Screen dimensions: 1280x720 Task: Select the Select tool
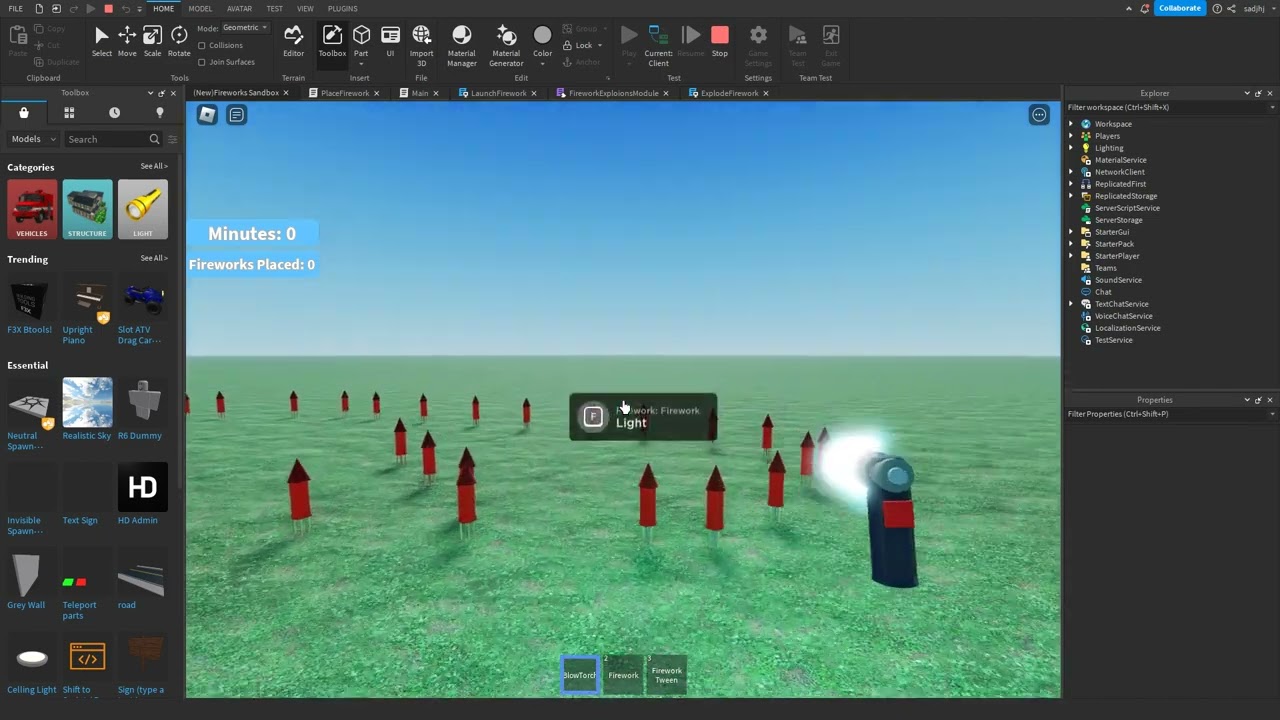101,42
